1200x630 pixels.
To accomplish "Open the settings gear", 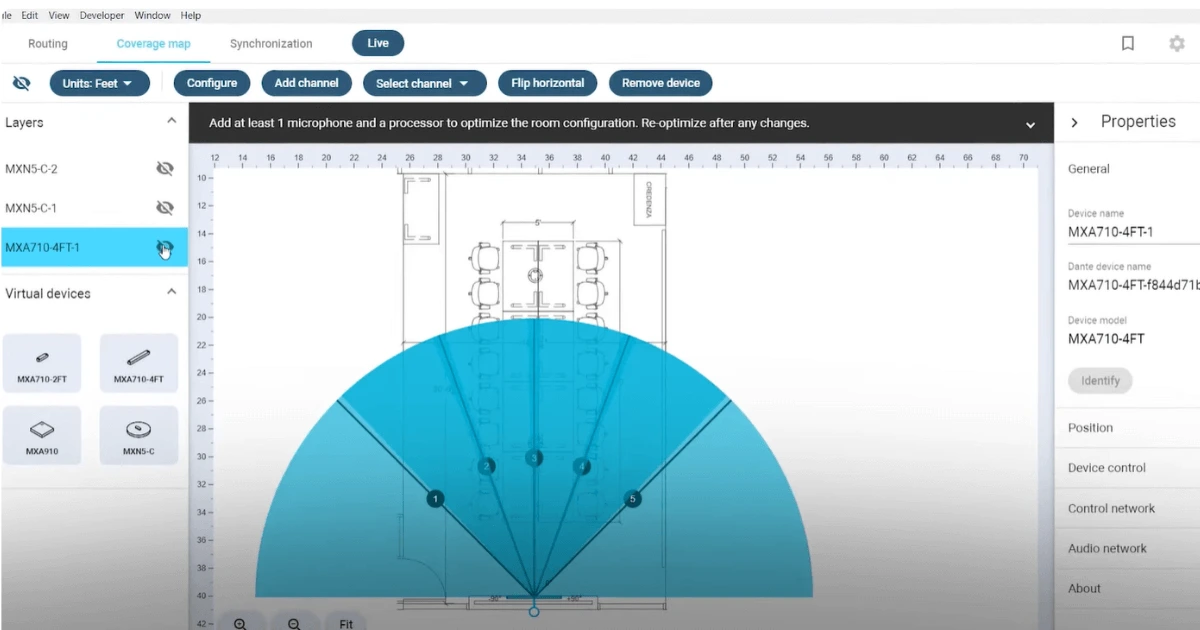I will (1177, 44).
